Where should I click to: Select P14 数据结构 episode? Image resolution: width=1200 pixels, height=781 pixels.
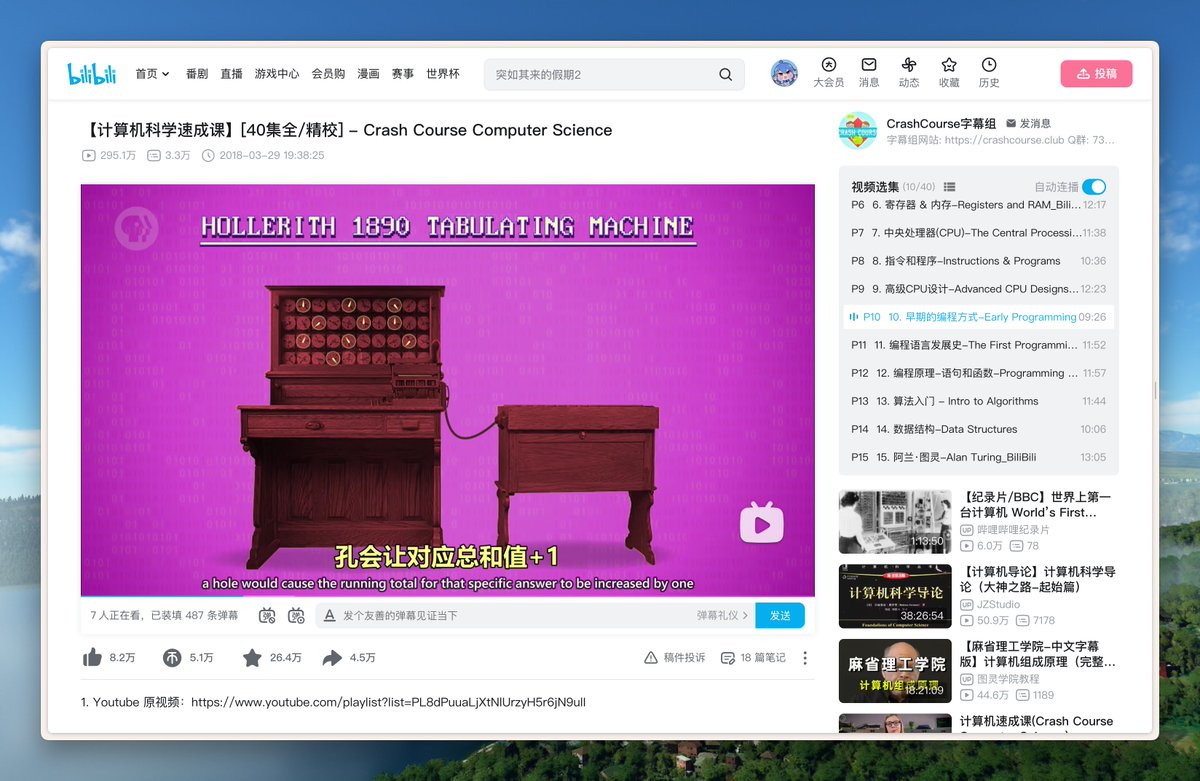[979, 429]
